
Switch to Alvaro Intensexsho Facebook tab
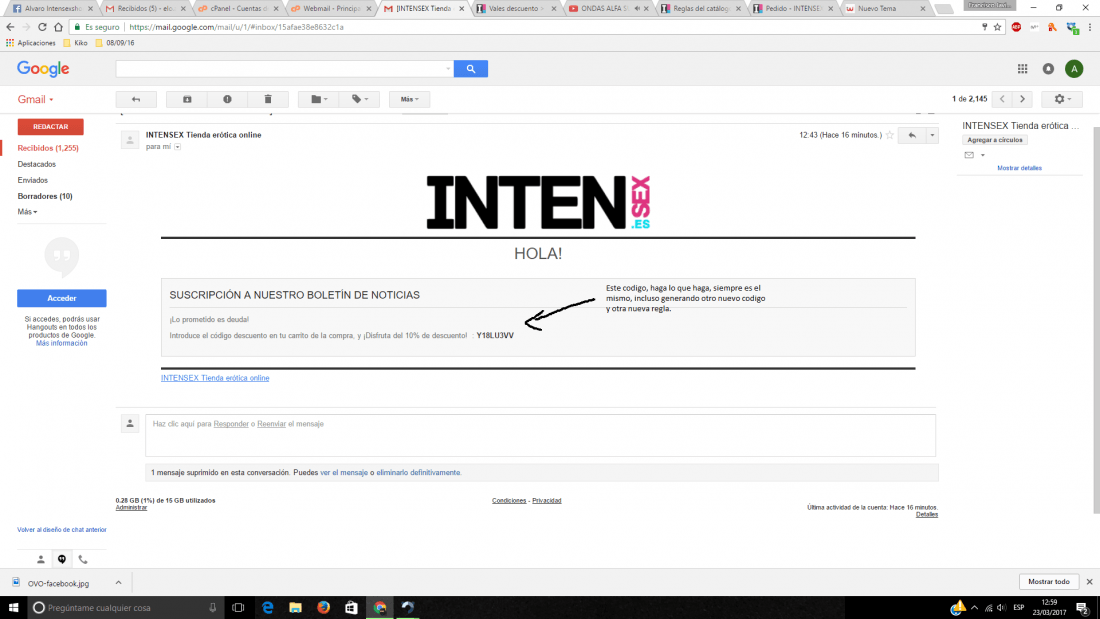[51, 8]
